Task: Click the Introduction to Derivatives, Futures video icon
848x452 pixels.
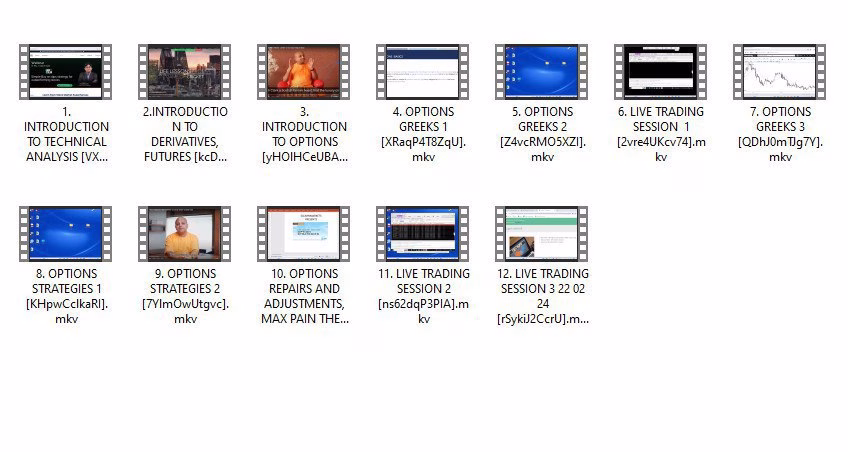Action: coord(184,71)
